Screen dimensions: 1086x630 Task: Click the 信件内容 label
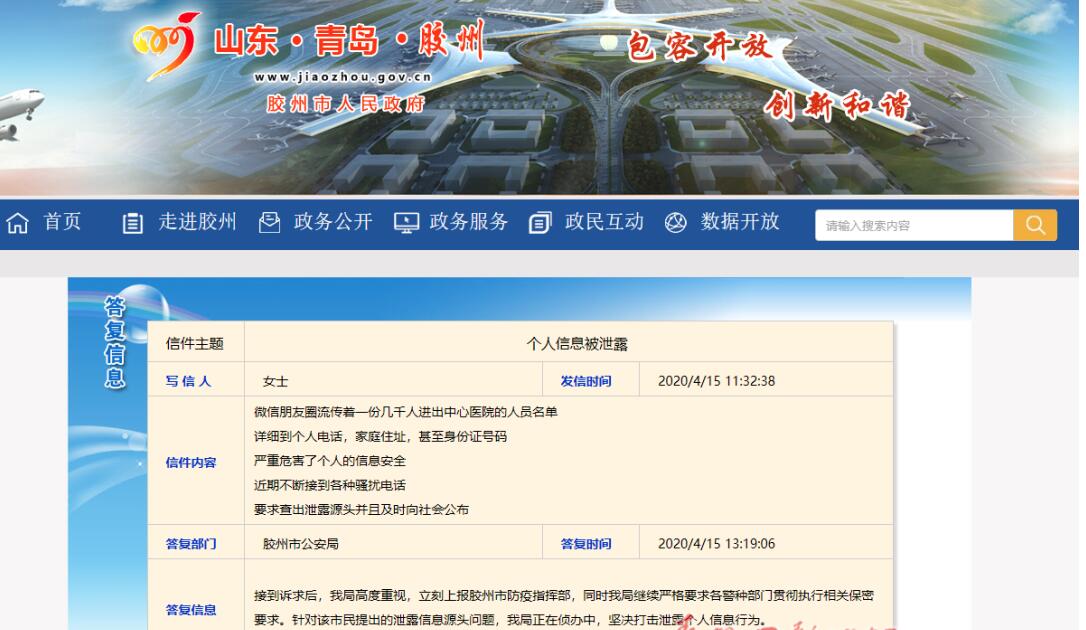191,462
